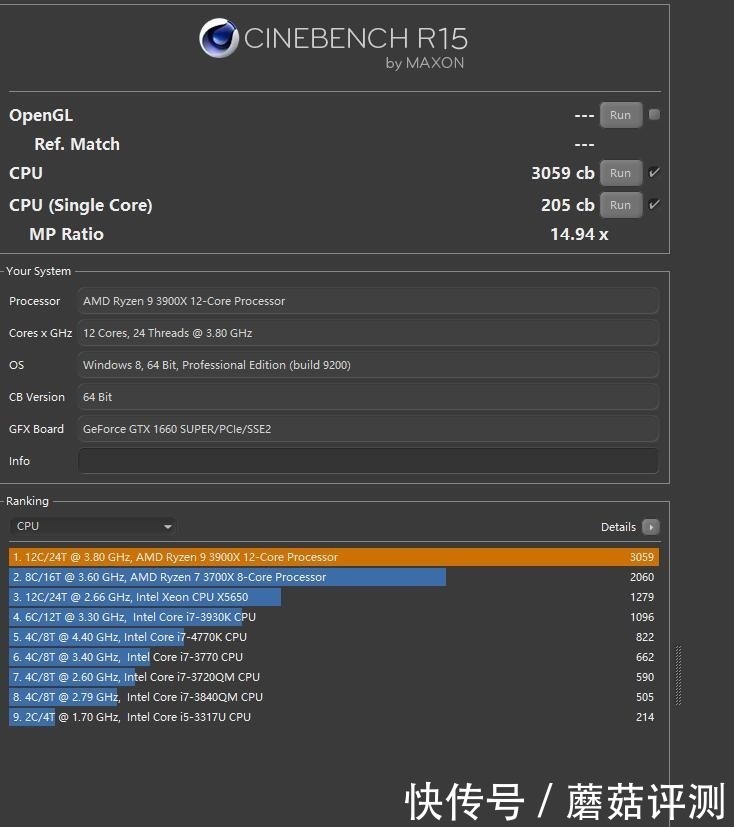Open the CPU ranking type dropdown
Viewport: 734px width, 827px height.
pos(93,526)
